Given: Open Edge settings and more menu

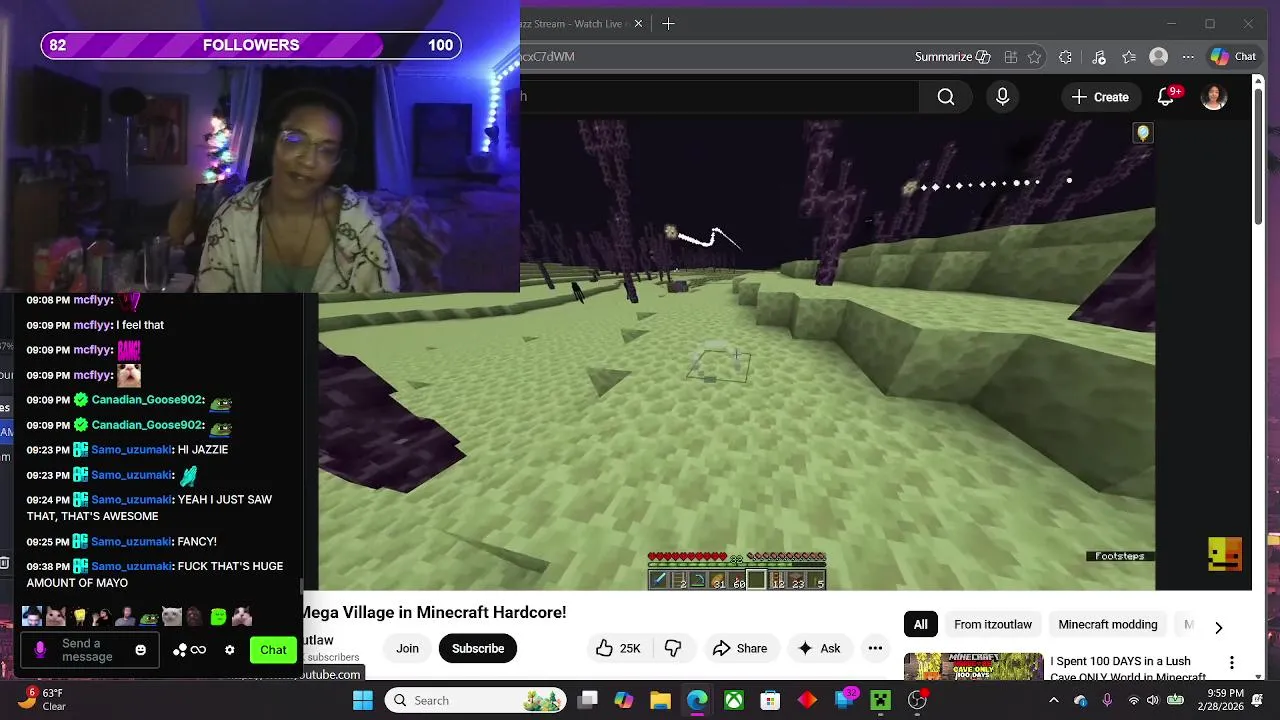Looking at the screenshot, I should tap(1188, 57).
